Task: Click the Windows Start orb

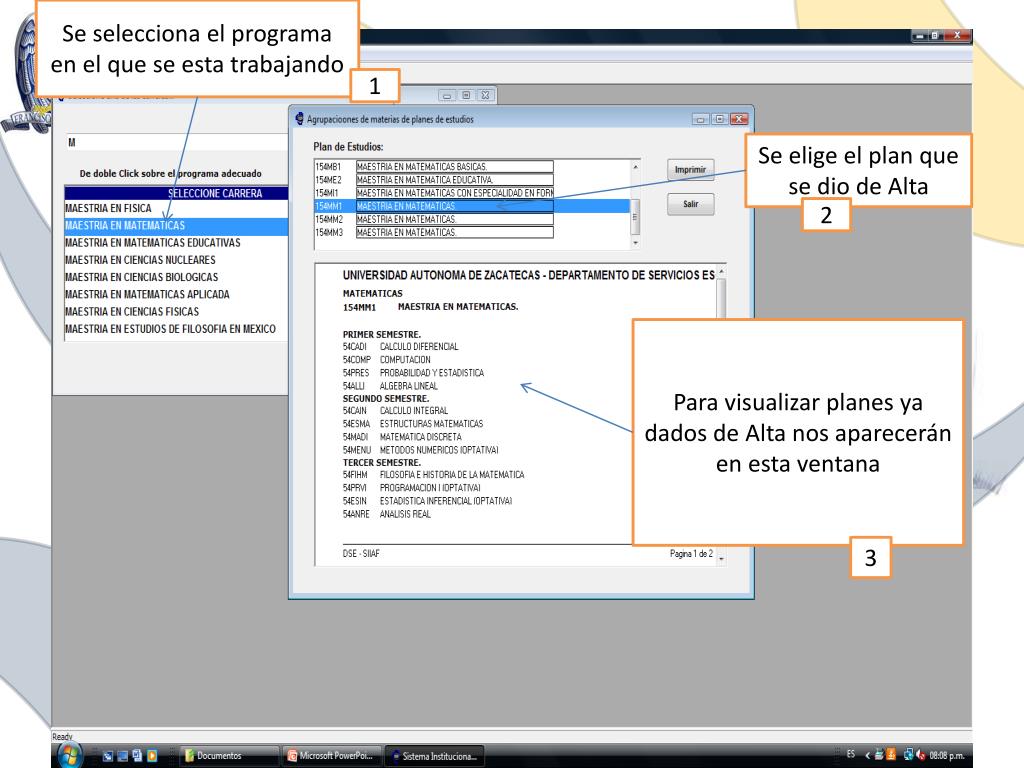Action: coord(72,754)
